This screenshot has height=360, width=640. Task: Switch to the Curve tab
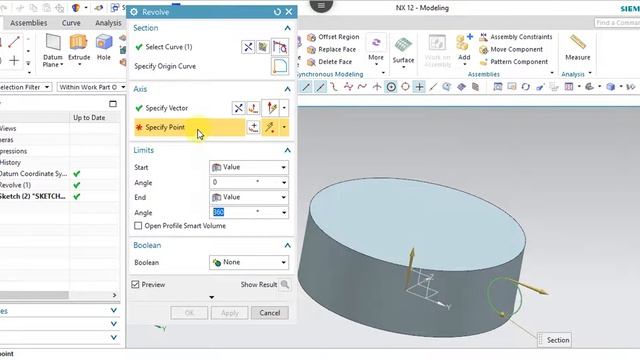tap(71, 23)
